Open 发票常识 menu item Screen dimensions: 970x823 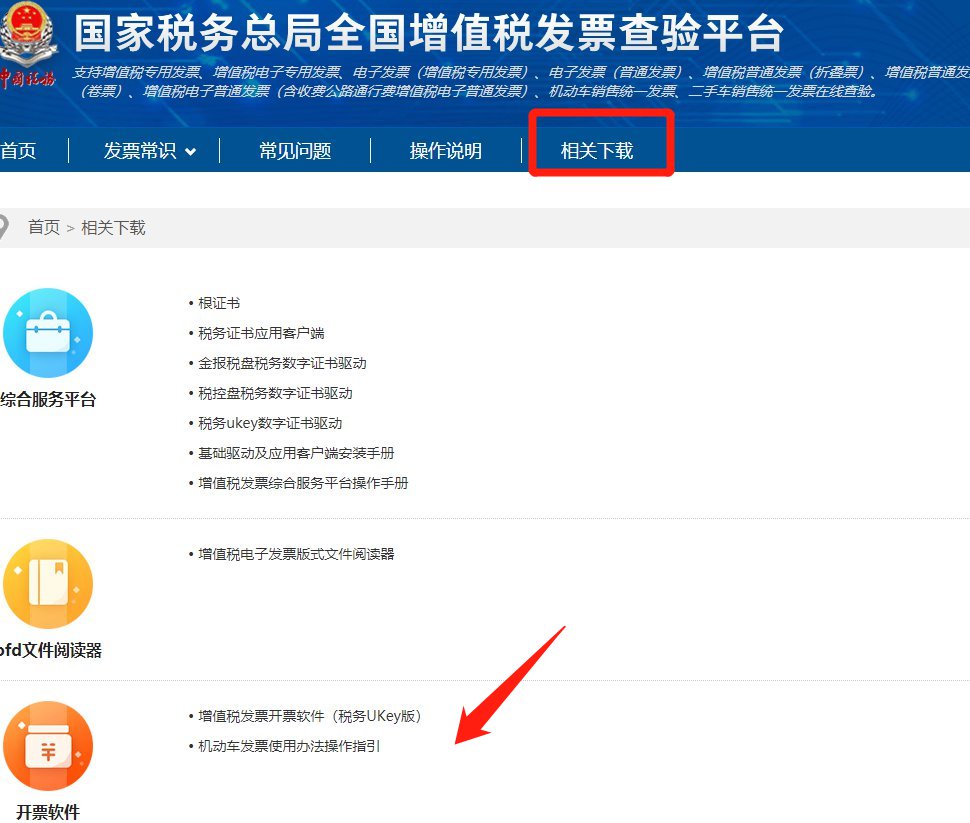(x=140, y=150)
